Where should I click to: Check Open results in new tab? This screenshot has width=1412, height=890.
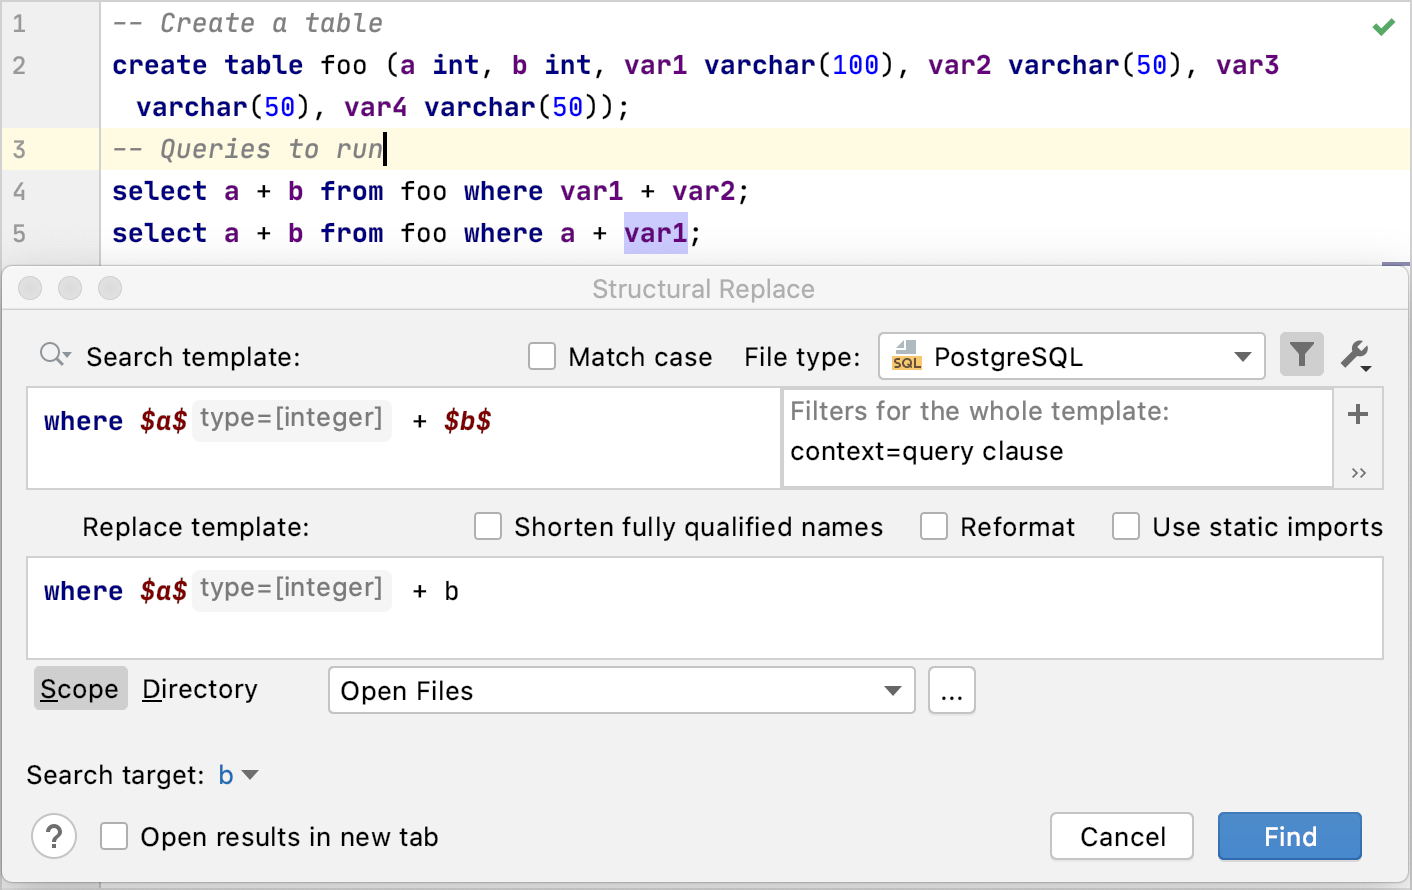(114, 836)
